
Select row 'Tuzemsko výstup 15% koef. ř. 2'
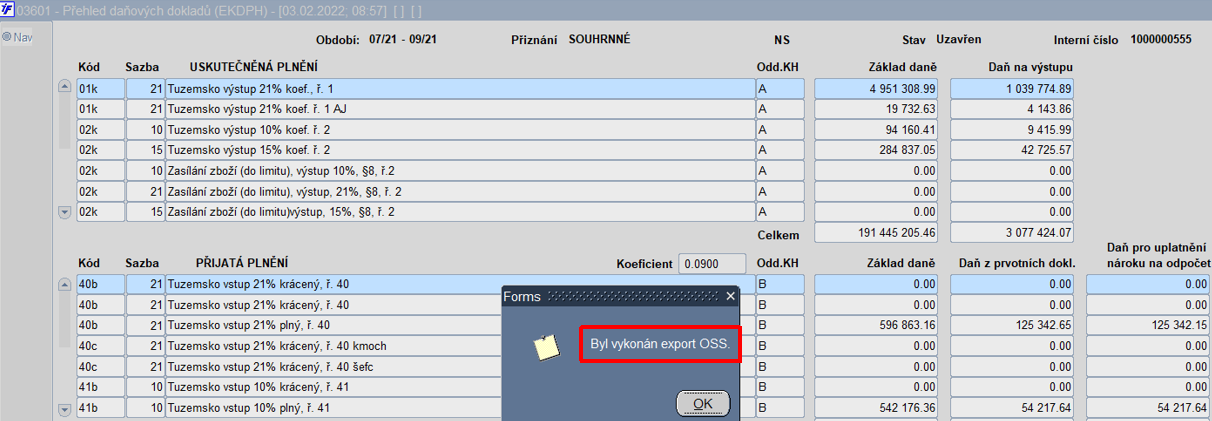pyautogui.click(x=460, y=150)
